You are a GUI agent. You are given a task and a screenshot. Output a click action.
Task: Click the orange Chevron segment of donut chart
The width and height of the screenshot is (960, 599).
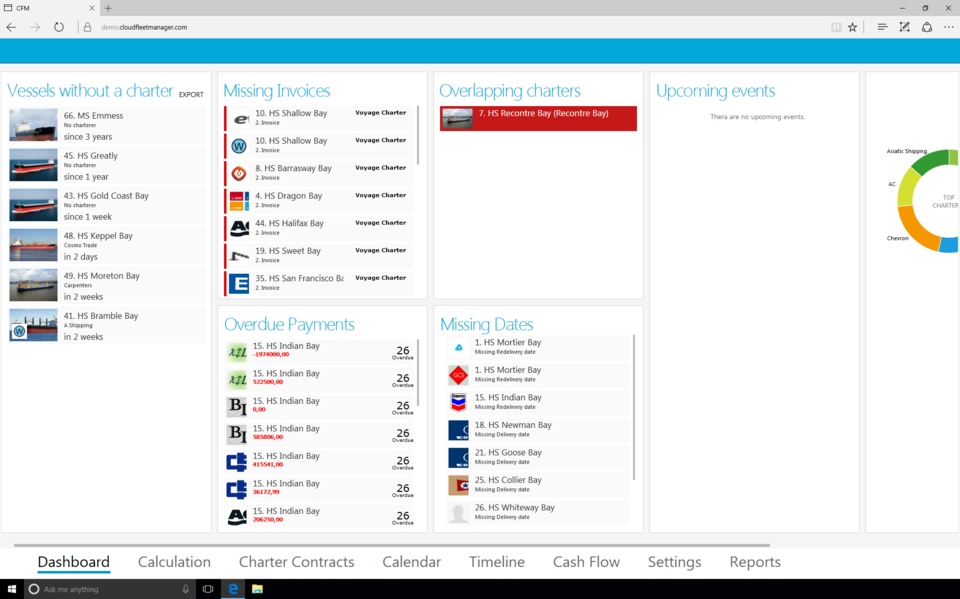[917, 233]
